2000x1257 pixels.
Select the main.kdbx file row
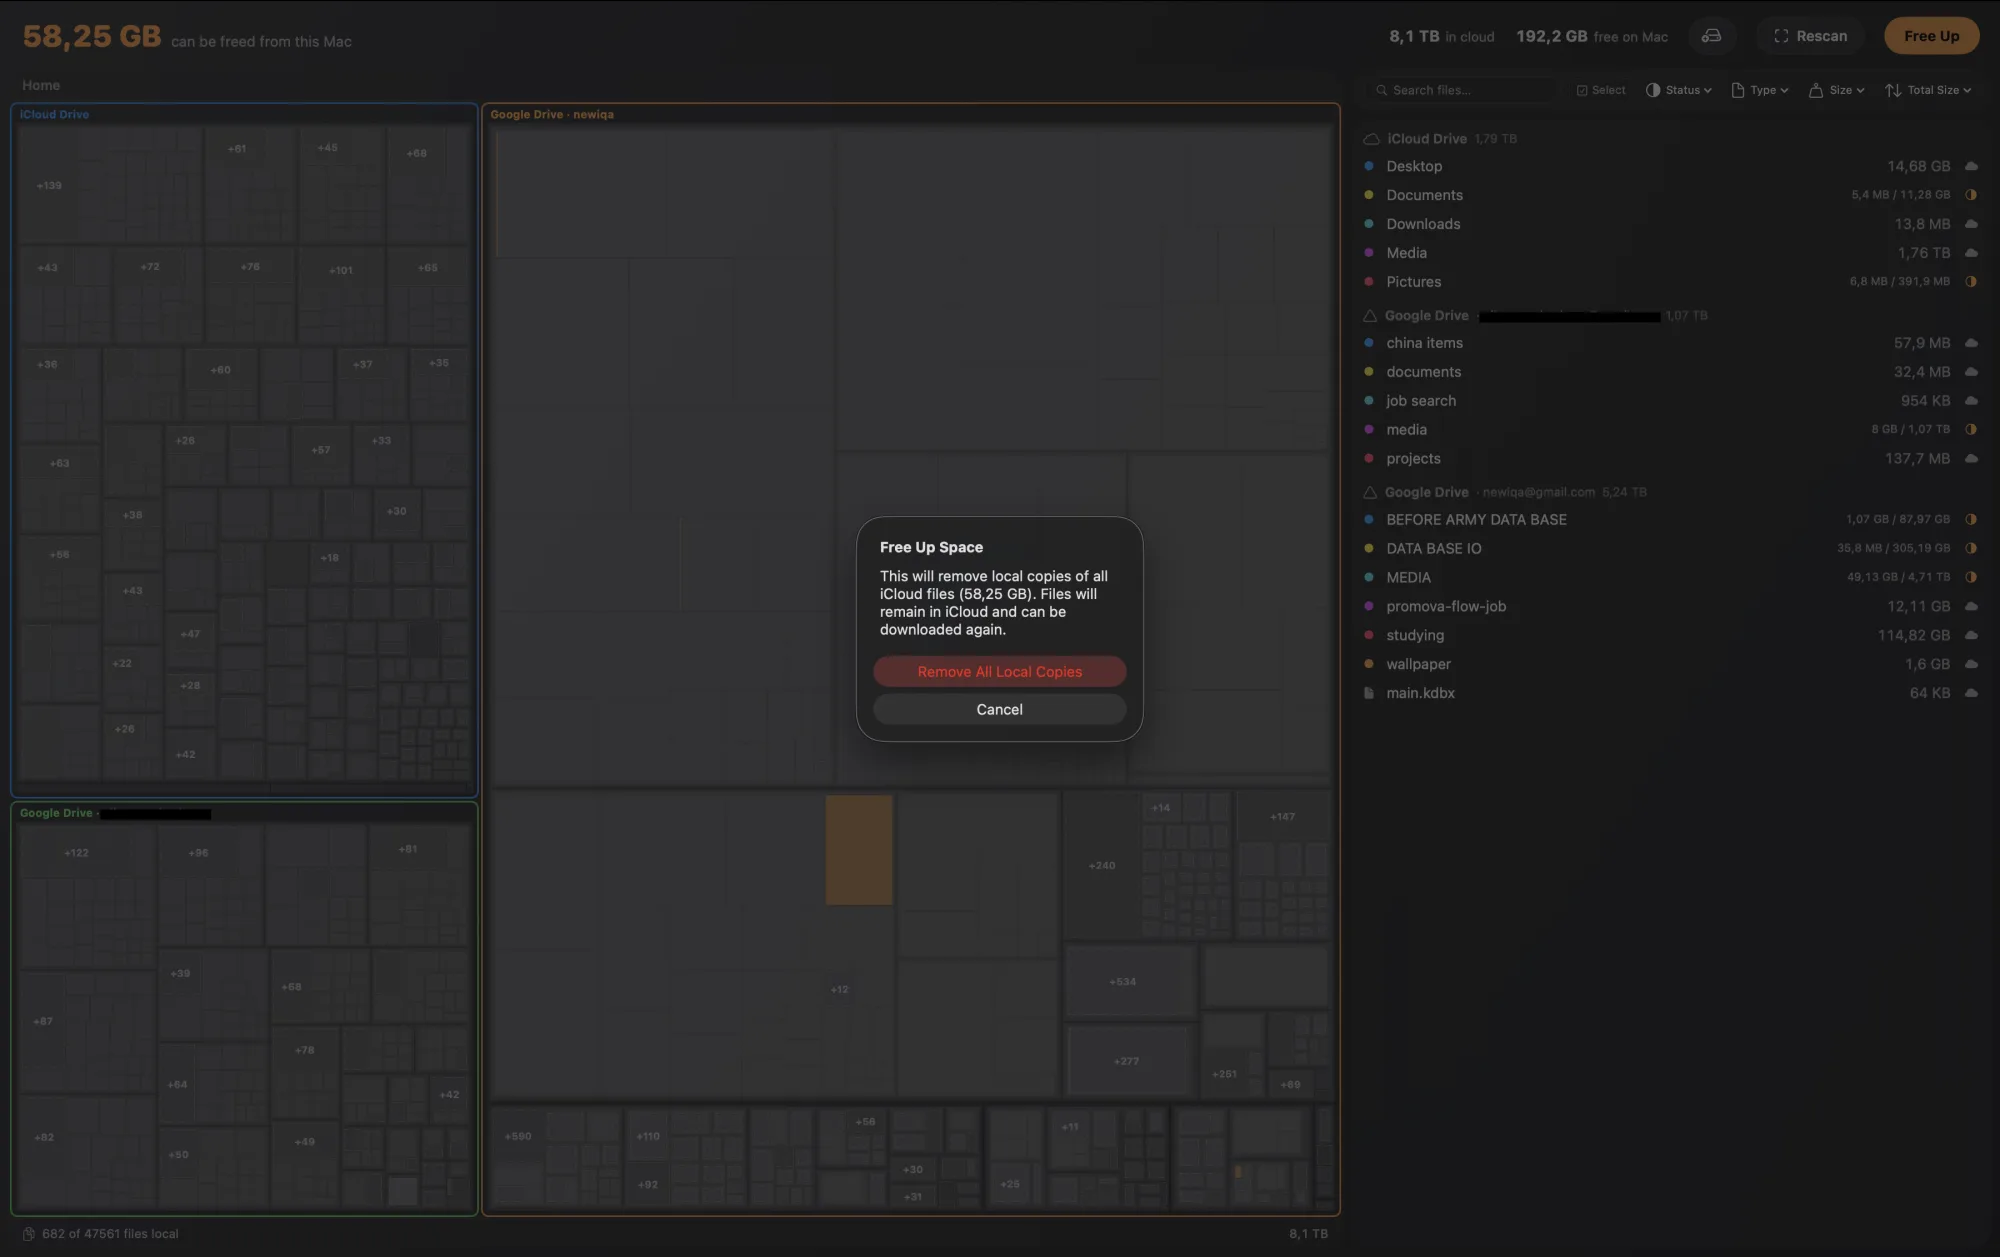[x=1671, y=693]
